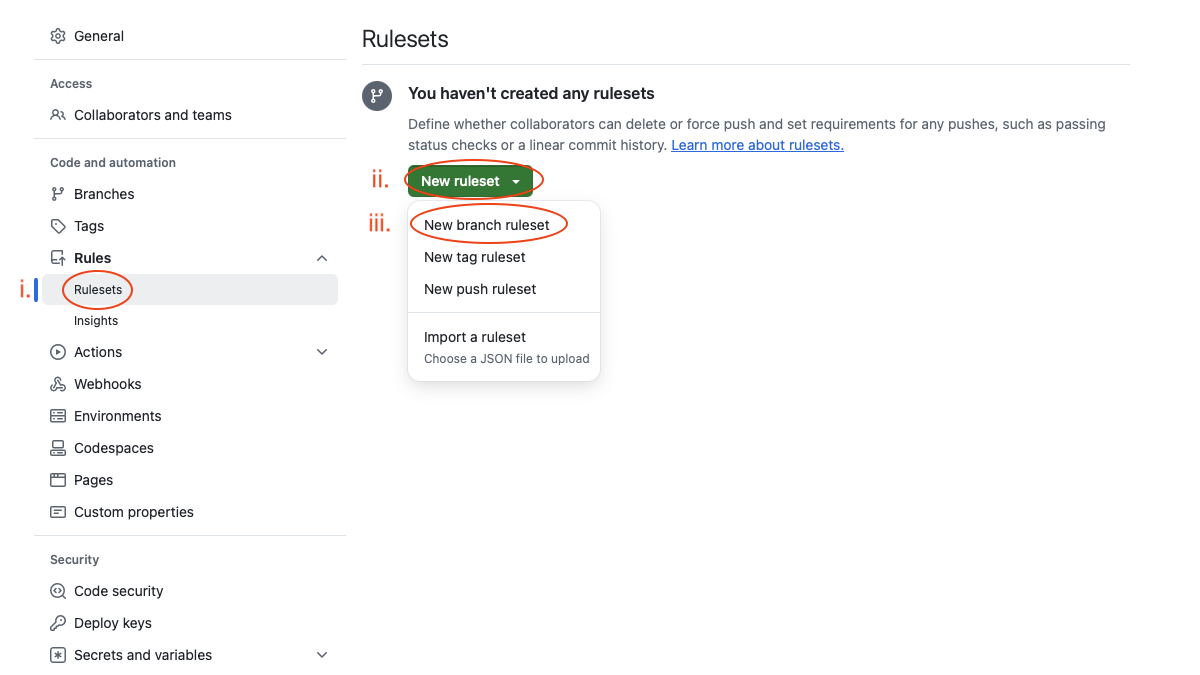This screenshot has height=675, width=1200.
Task: Select New branch ruleset menu option
Action: tap(487, 225)
